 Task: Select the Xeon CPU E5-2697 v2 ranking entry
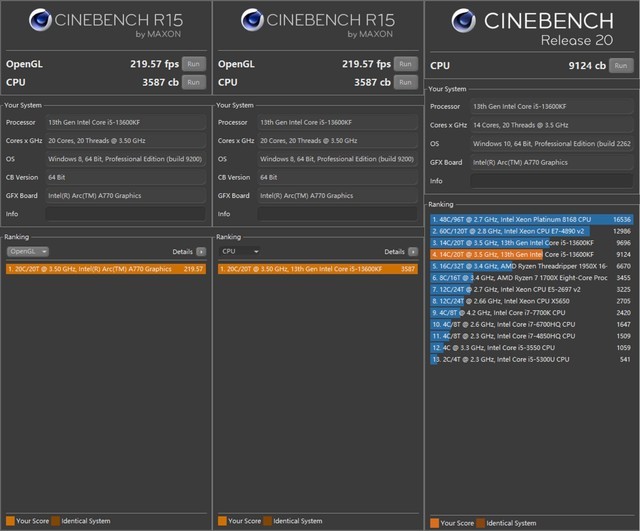point(531,289)
